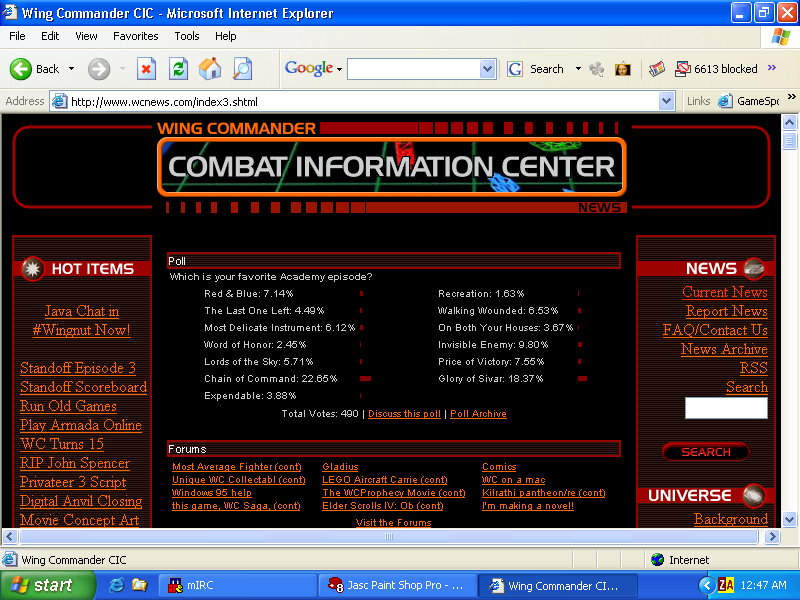This screenshot has width=800, height=600.
Task: Click the site search text field
Action: [x=726, y=408]
